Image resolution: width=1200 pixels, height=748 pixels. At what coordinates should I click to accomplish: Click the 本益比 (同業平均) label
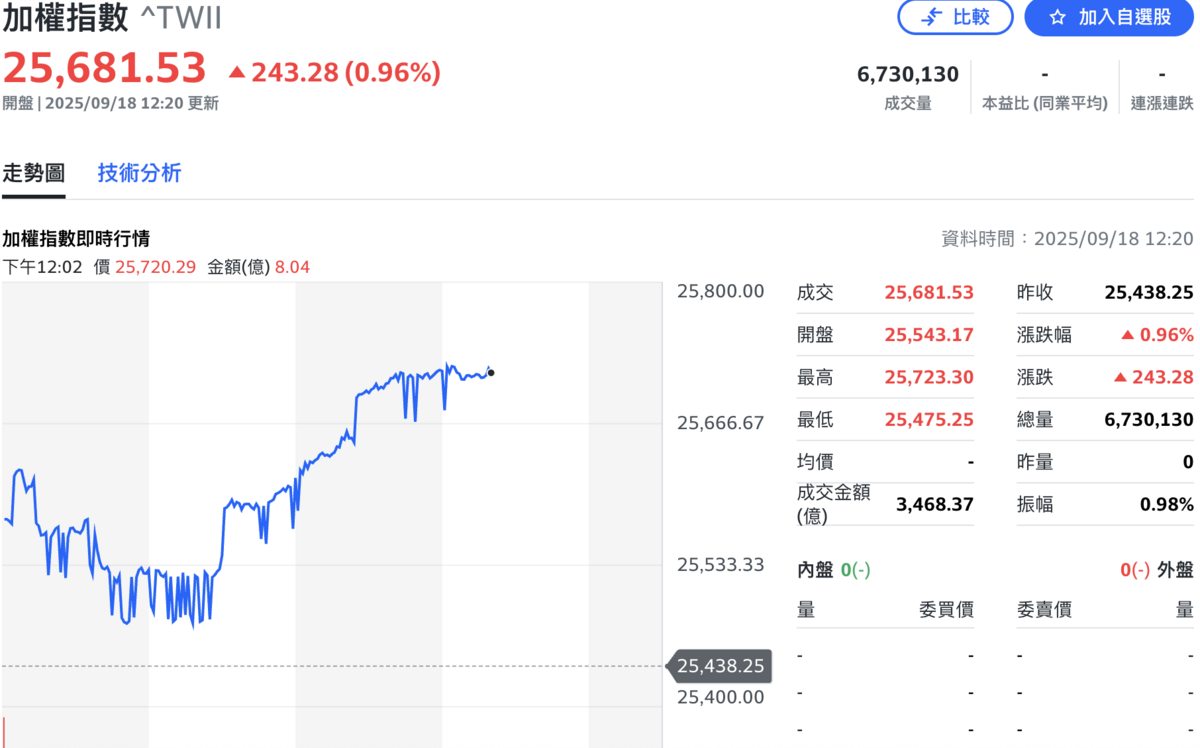(1044, 102)
